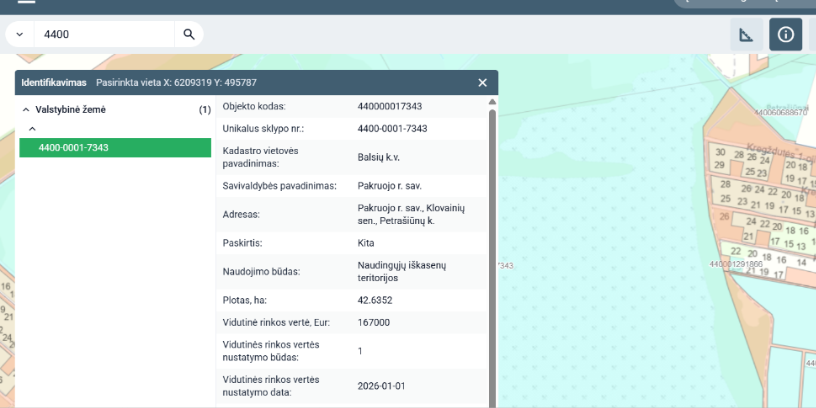Click the Adresas label
Viewport: 816px width, 408px height.
click(x=241, y=214)
